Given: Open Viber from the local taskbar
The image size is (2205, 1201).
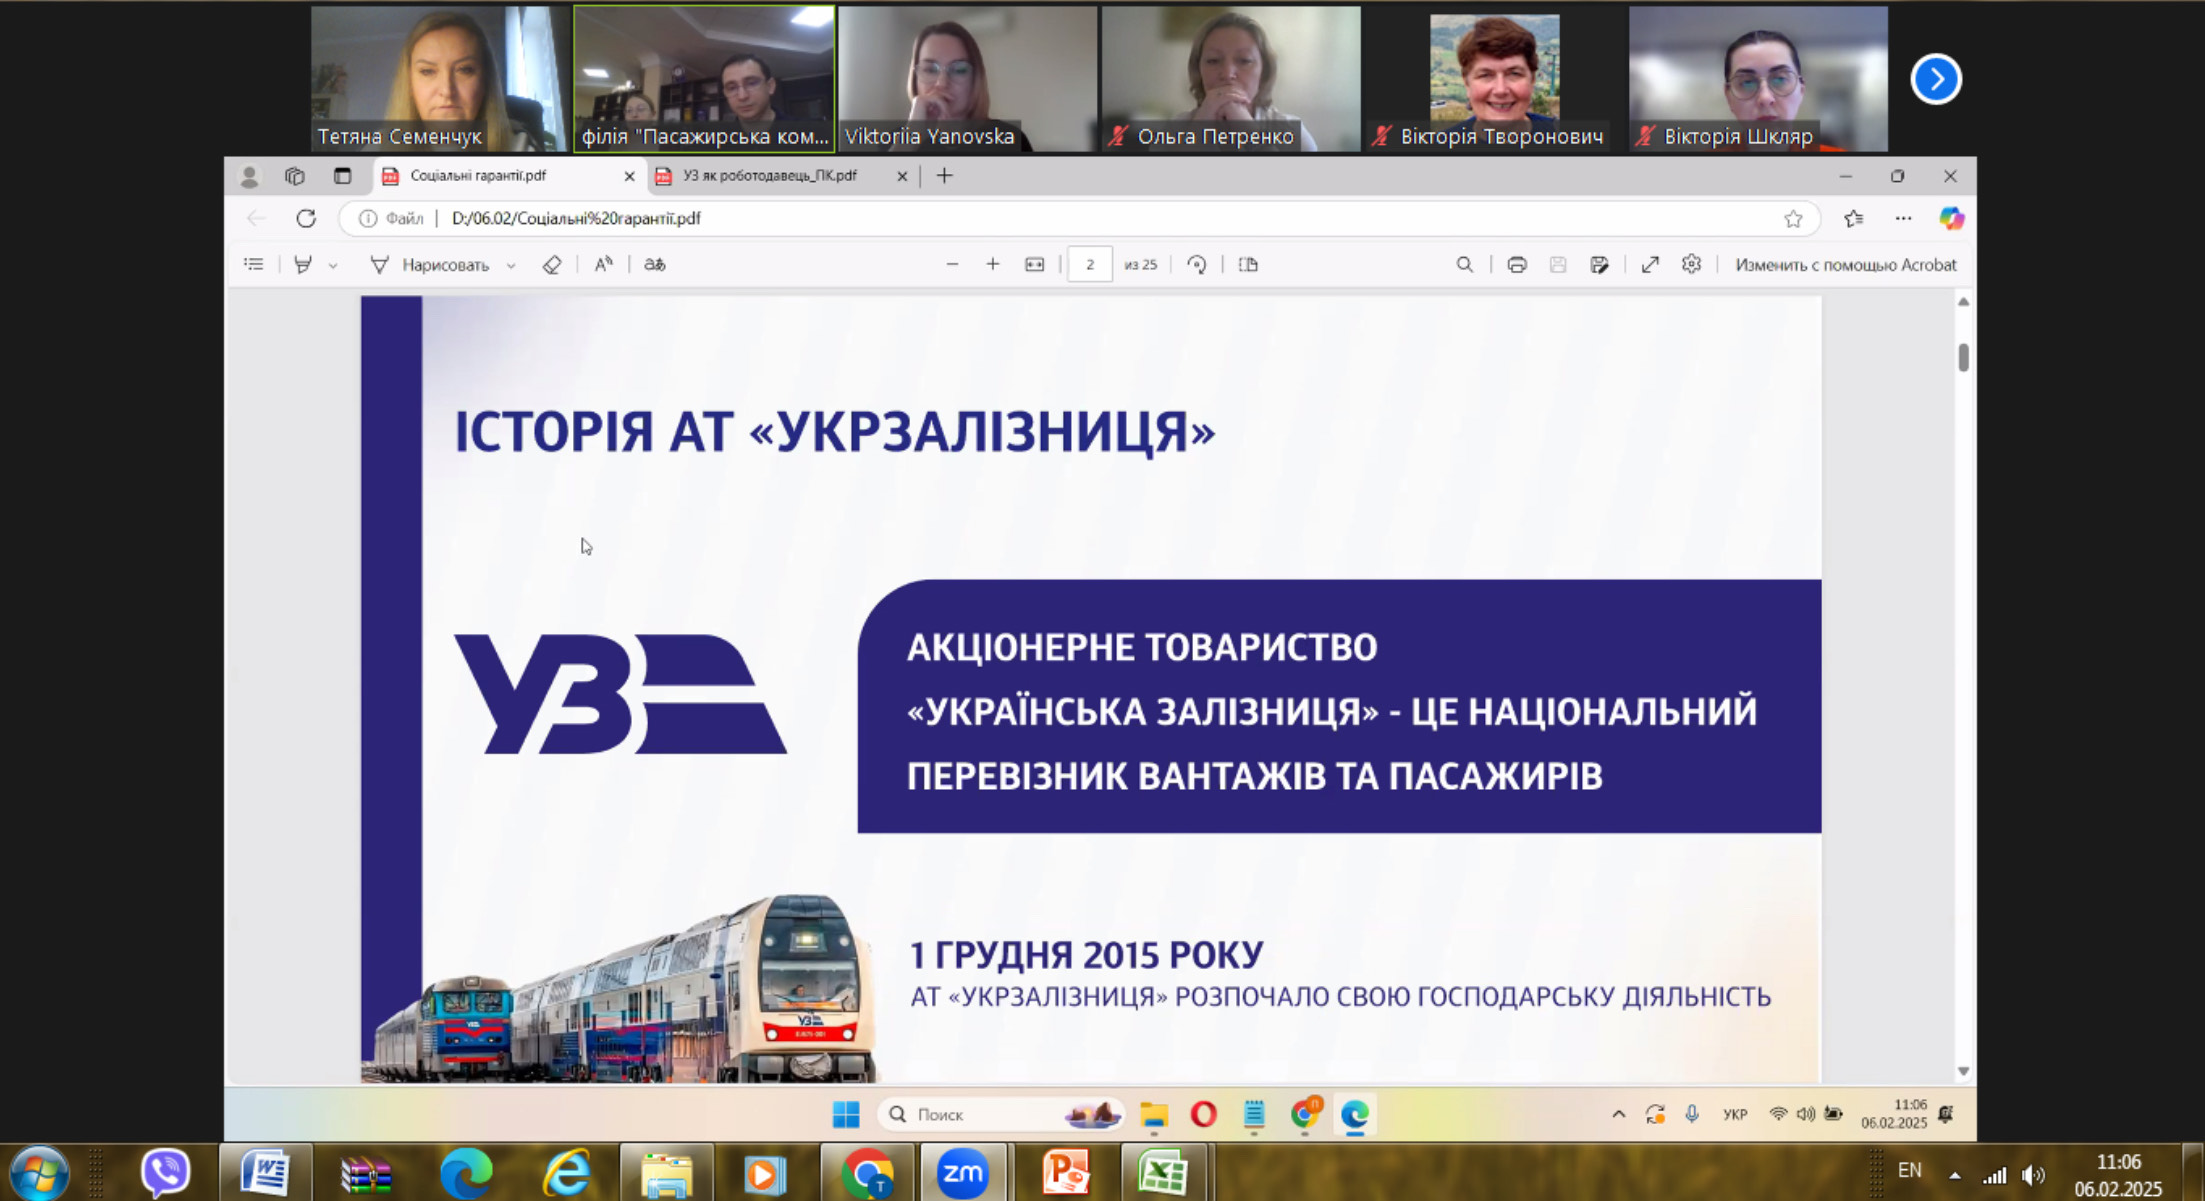Looking at the screenshot, I should coord(166,1172).
